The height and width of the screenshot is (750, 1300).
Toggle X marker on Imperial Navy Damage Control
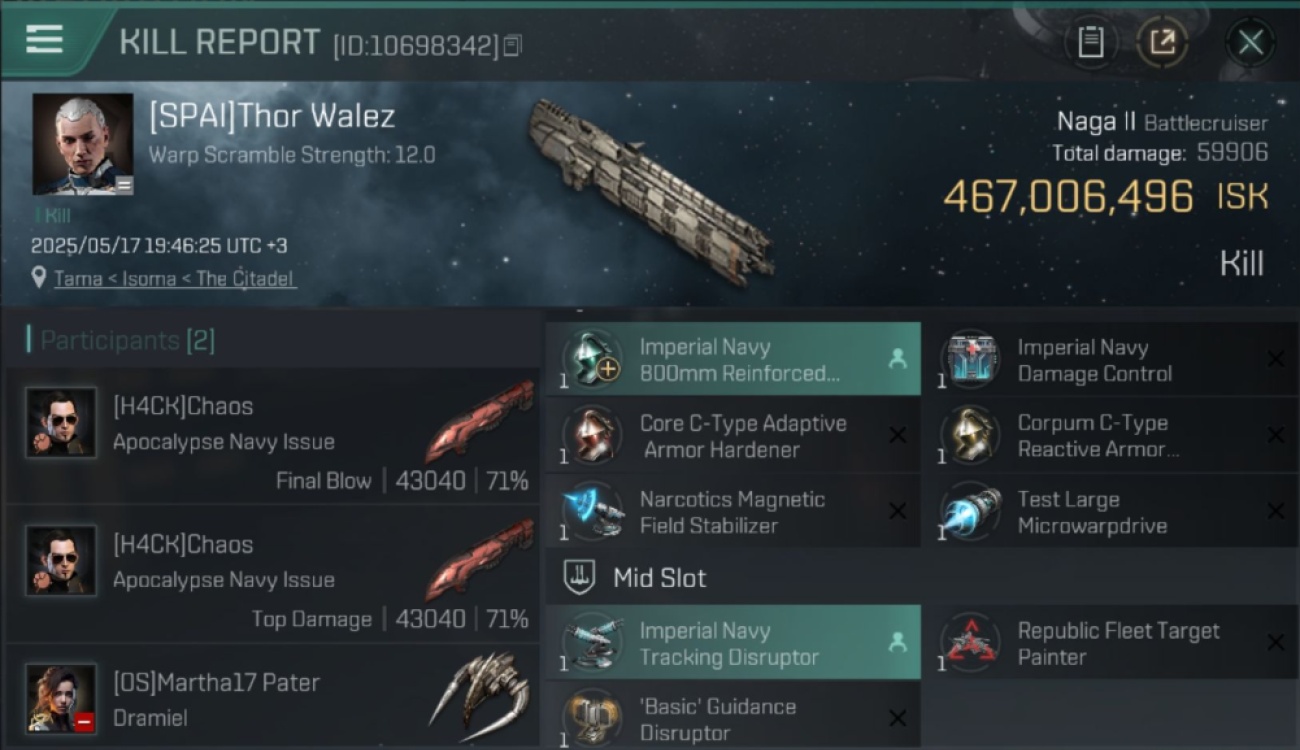pos(1275,360)
